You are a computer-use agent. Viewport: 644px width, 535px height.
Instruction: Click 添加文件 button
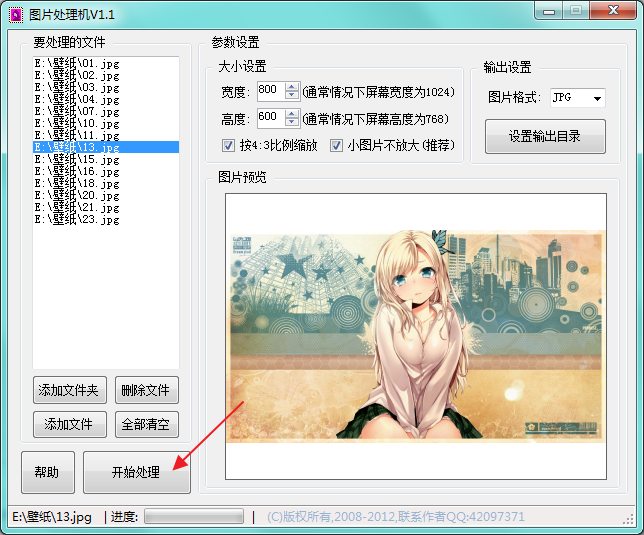pyautogui.click(x=70, y=424)
